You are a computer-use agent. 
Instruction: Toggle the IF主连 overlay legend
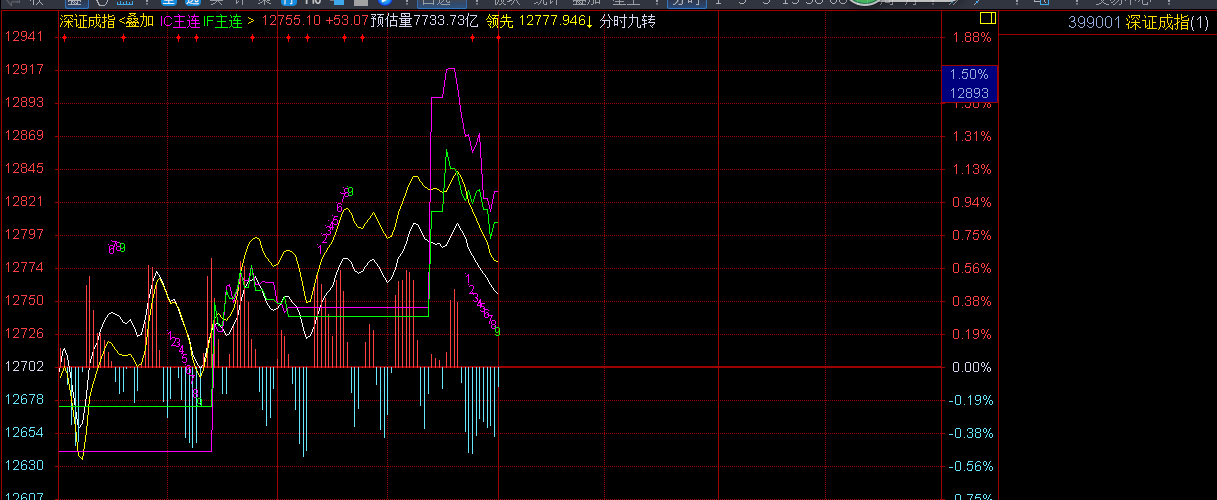(222, 21)
